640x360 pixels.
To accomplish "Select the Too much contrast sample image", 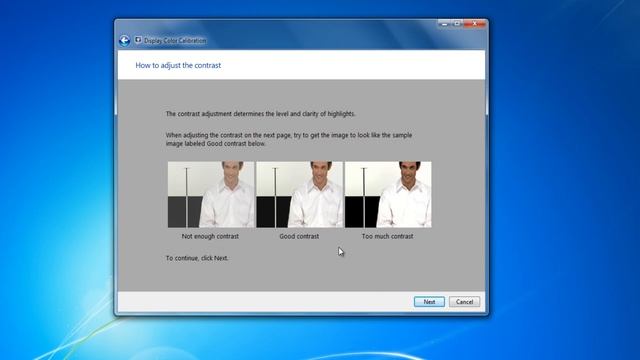I will click(388, 194).
